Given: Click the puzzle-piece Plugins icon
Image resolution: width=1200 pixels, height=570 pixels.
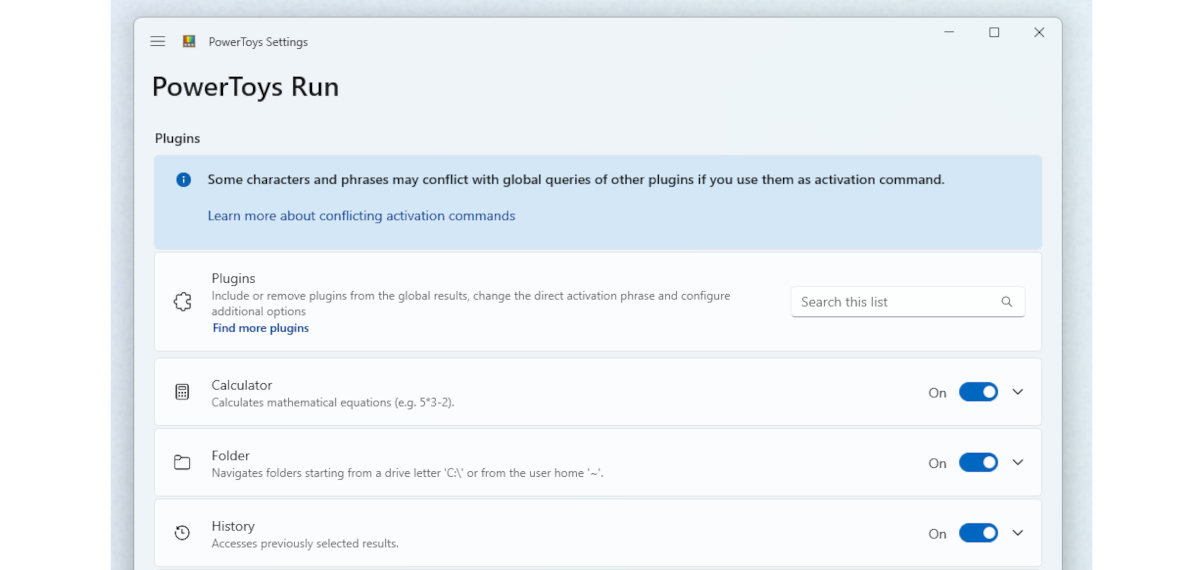Looking at the screenshot, I should tap(182, 302).
